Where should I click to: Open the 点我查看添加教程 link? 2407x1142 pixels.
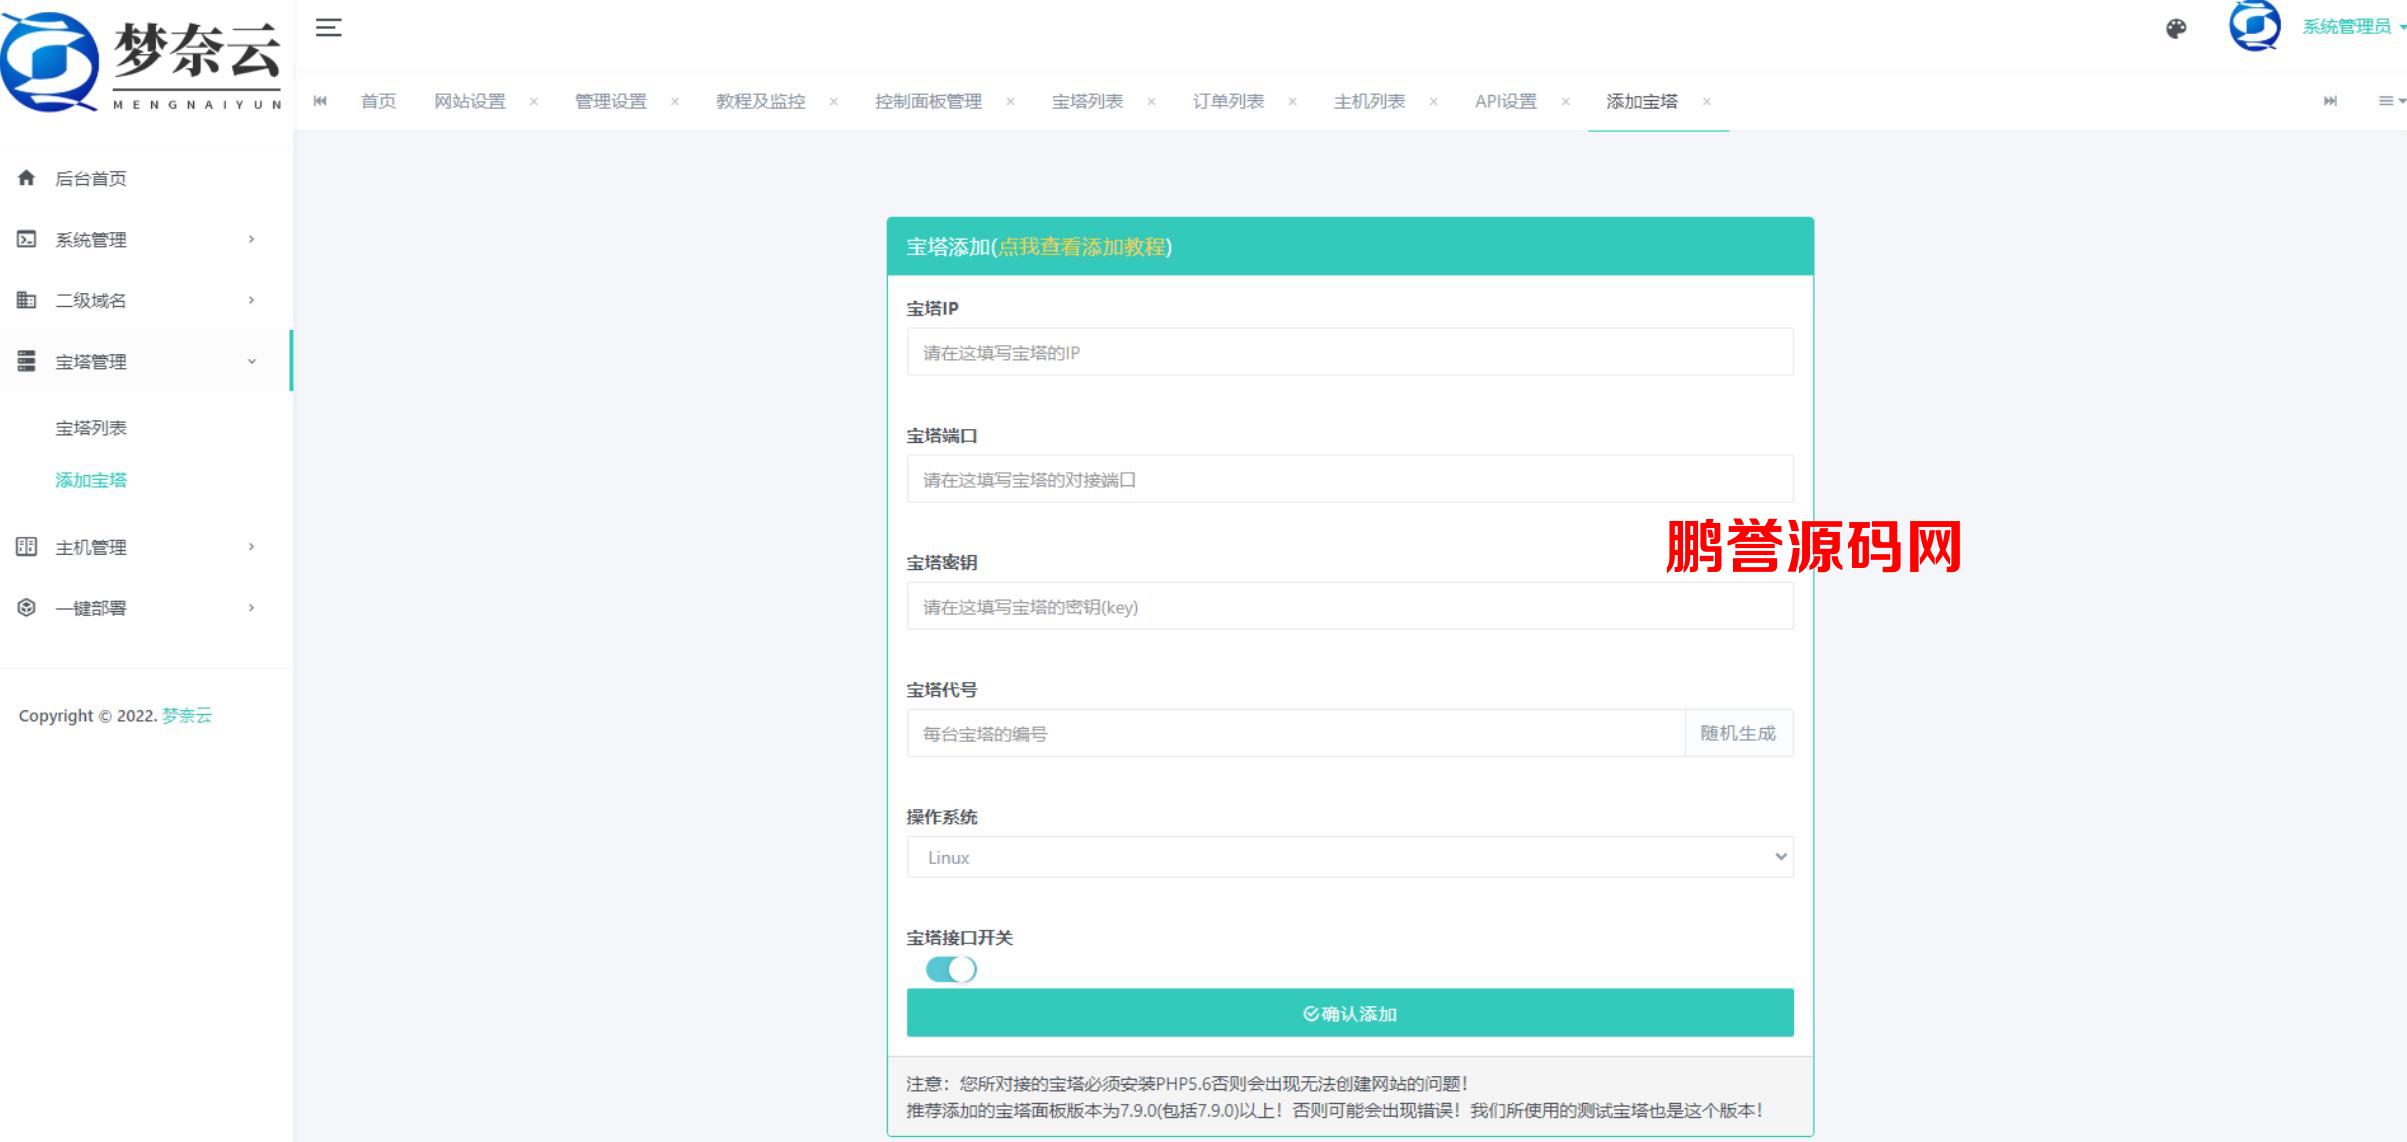1081,247
